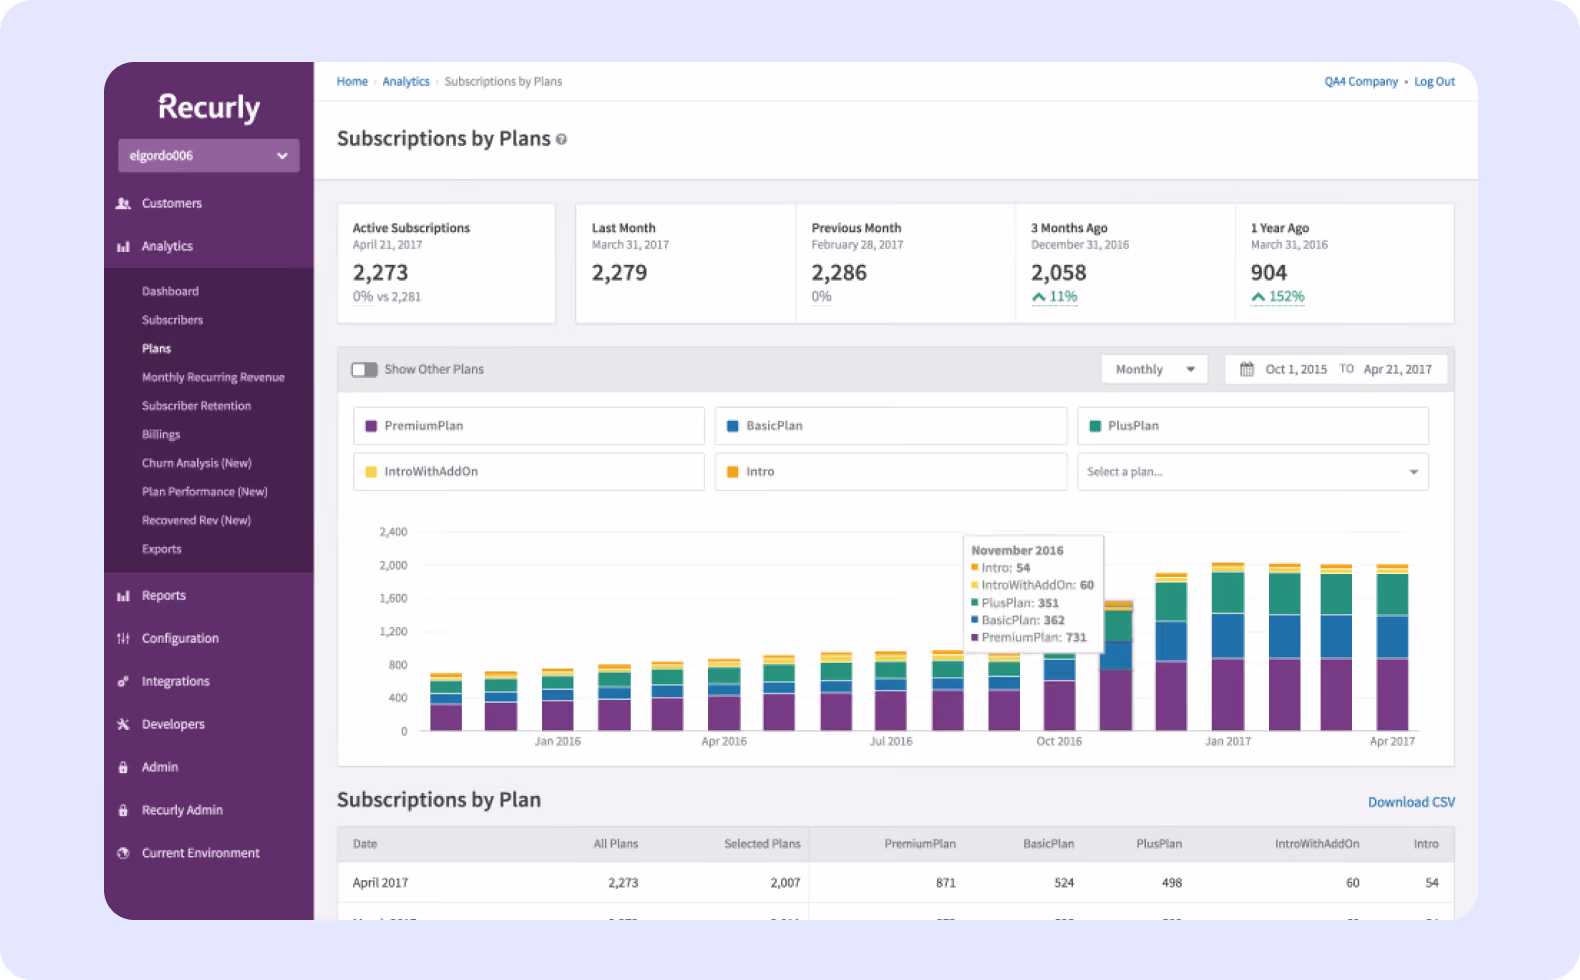Image resolution: width=1580 pixels, height=980 pixels.
Task: Click the Analytics bar chart icon
Action: coord(123,246)
